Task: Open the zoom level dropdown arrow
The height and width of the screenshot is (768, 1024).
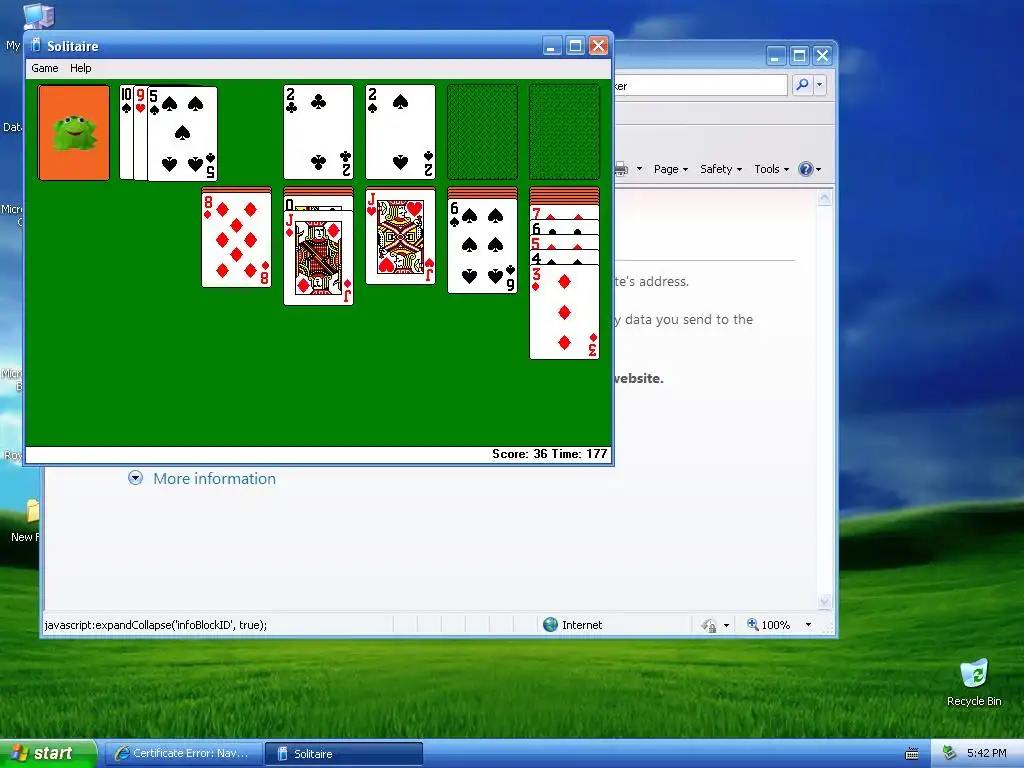Action: (x=808, y=625)
